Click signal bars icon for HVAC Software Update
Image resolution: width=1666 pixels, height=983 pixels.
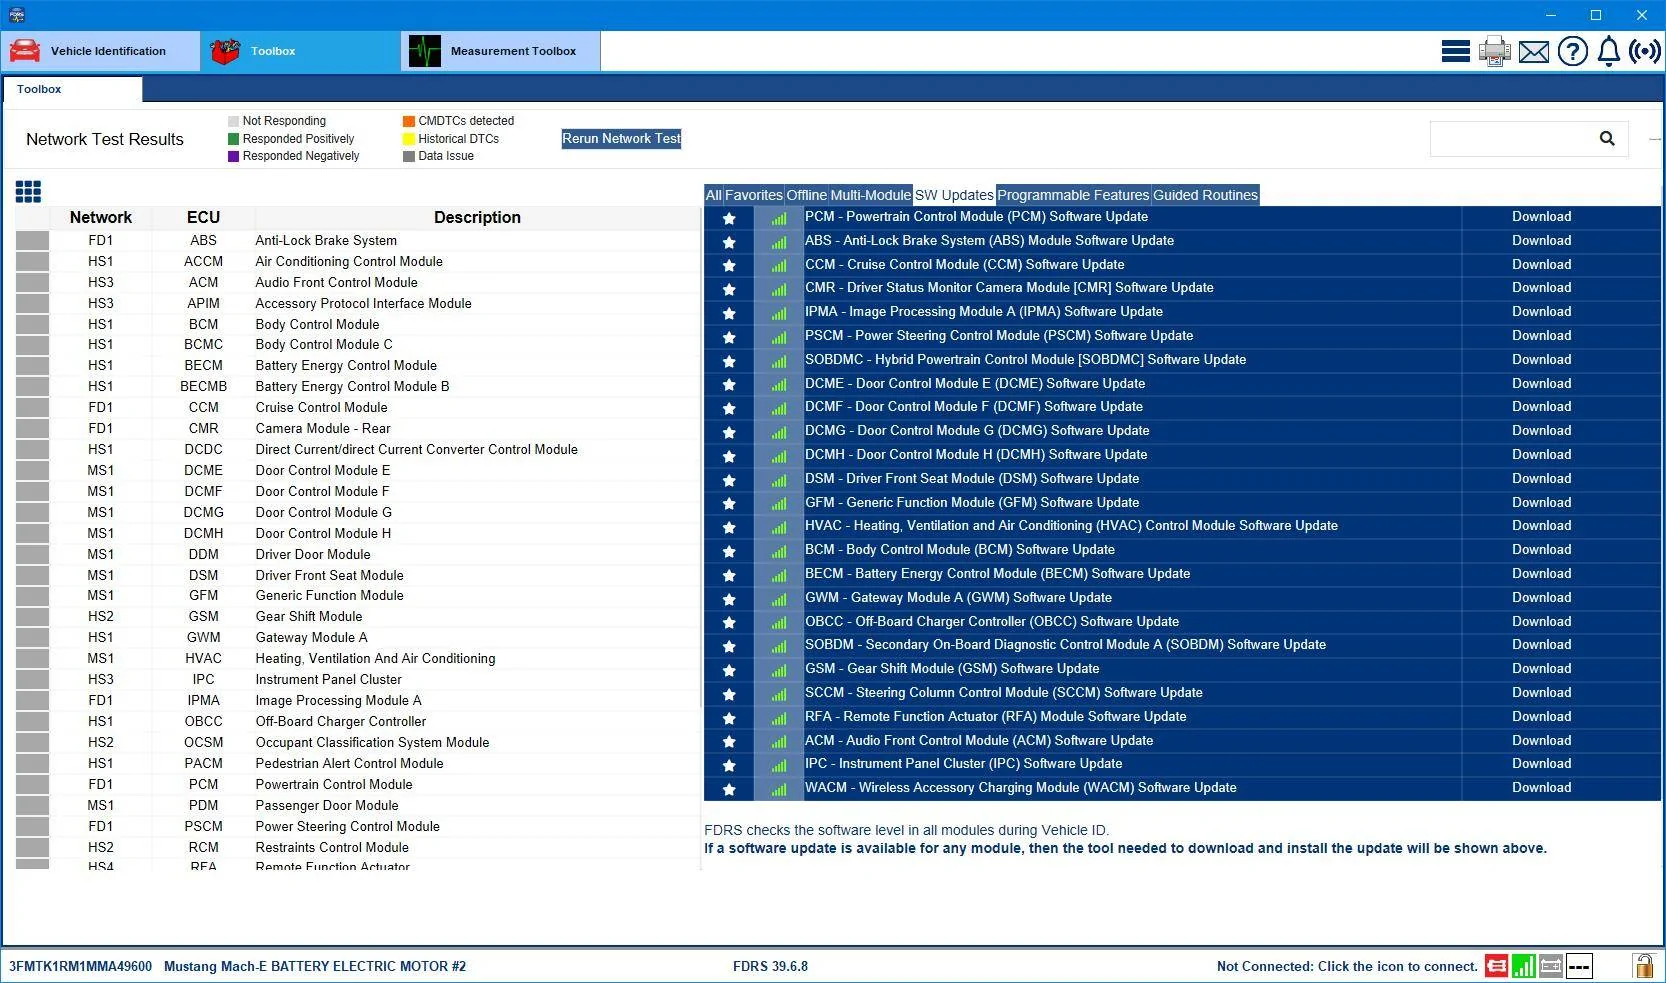[778, 527]
